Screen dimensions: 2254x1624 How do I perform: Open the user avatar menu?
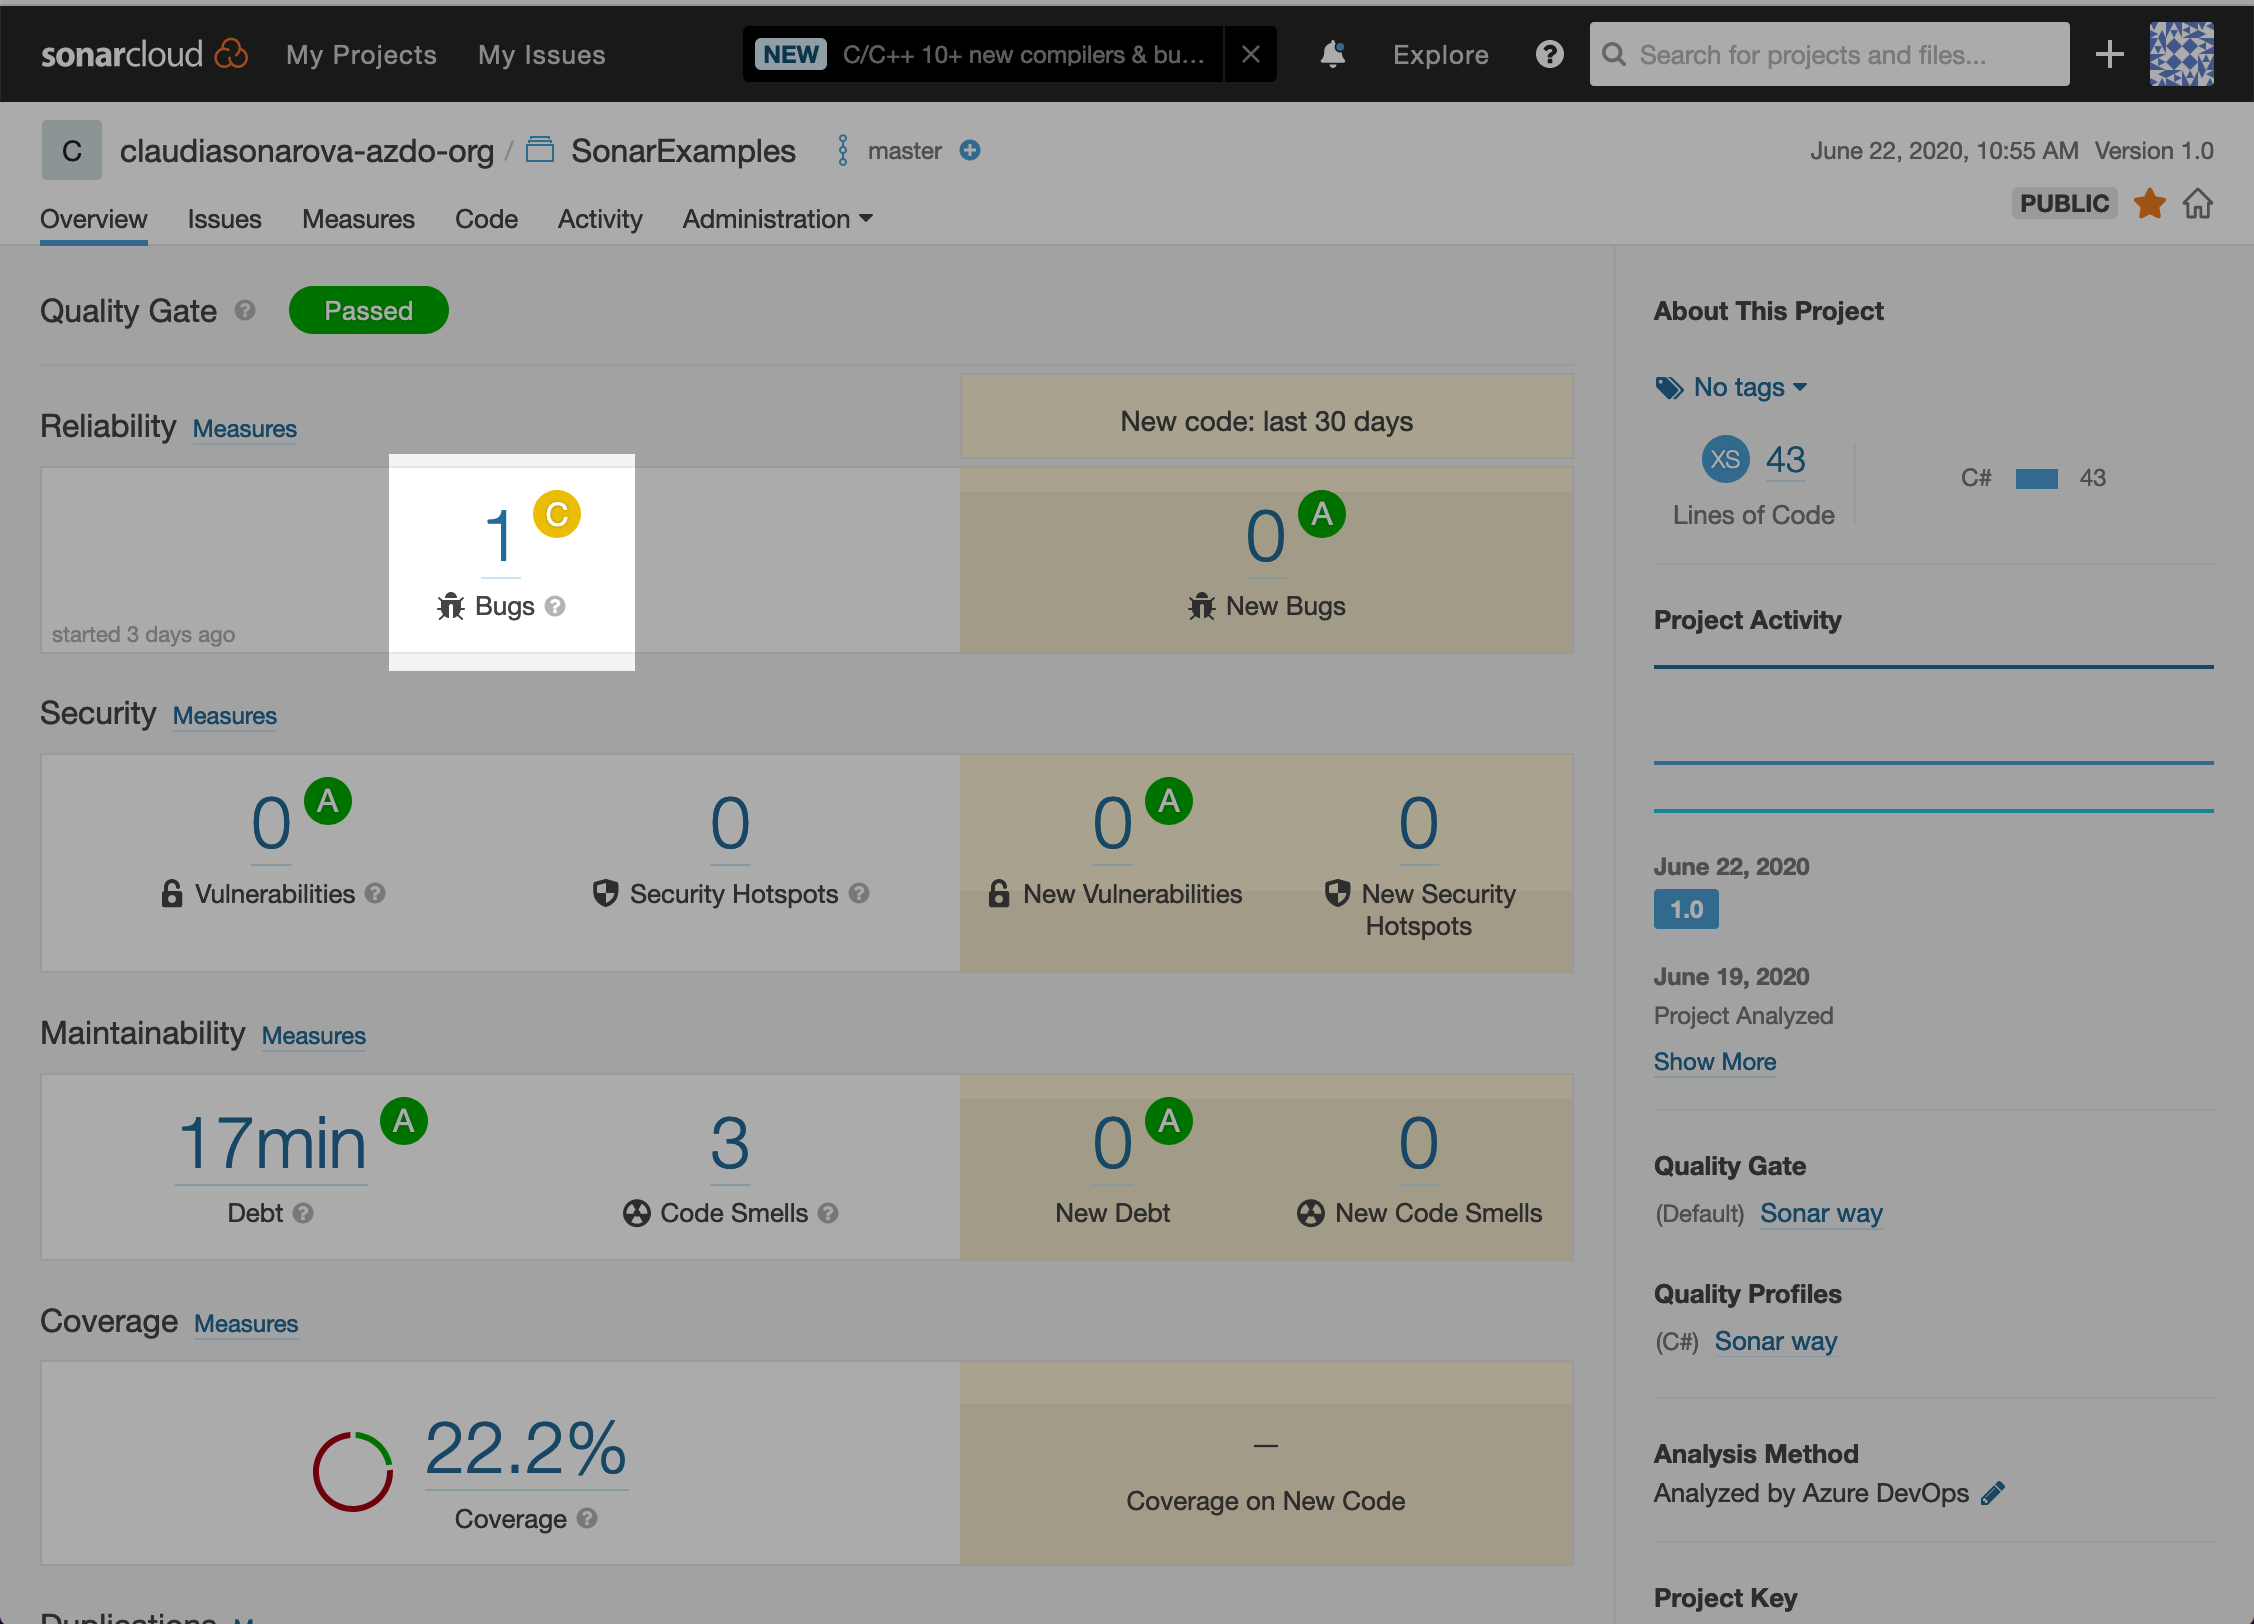pos(2181,54)
